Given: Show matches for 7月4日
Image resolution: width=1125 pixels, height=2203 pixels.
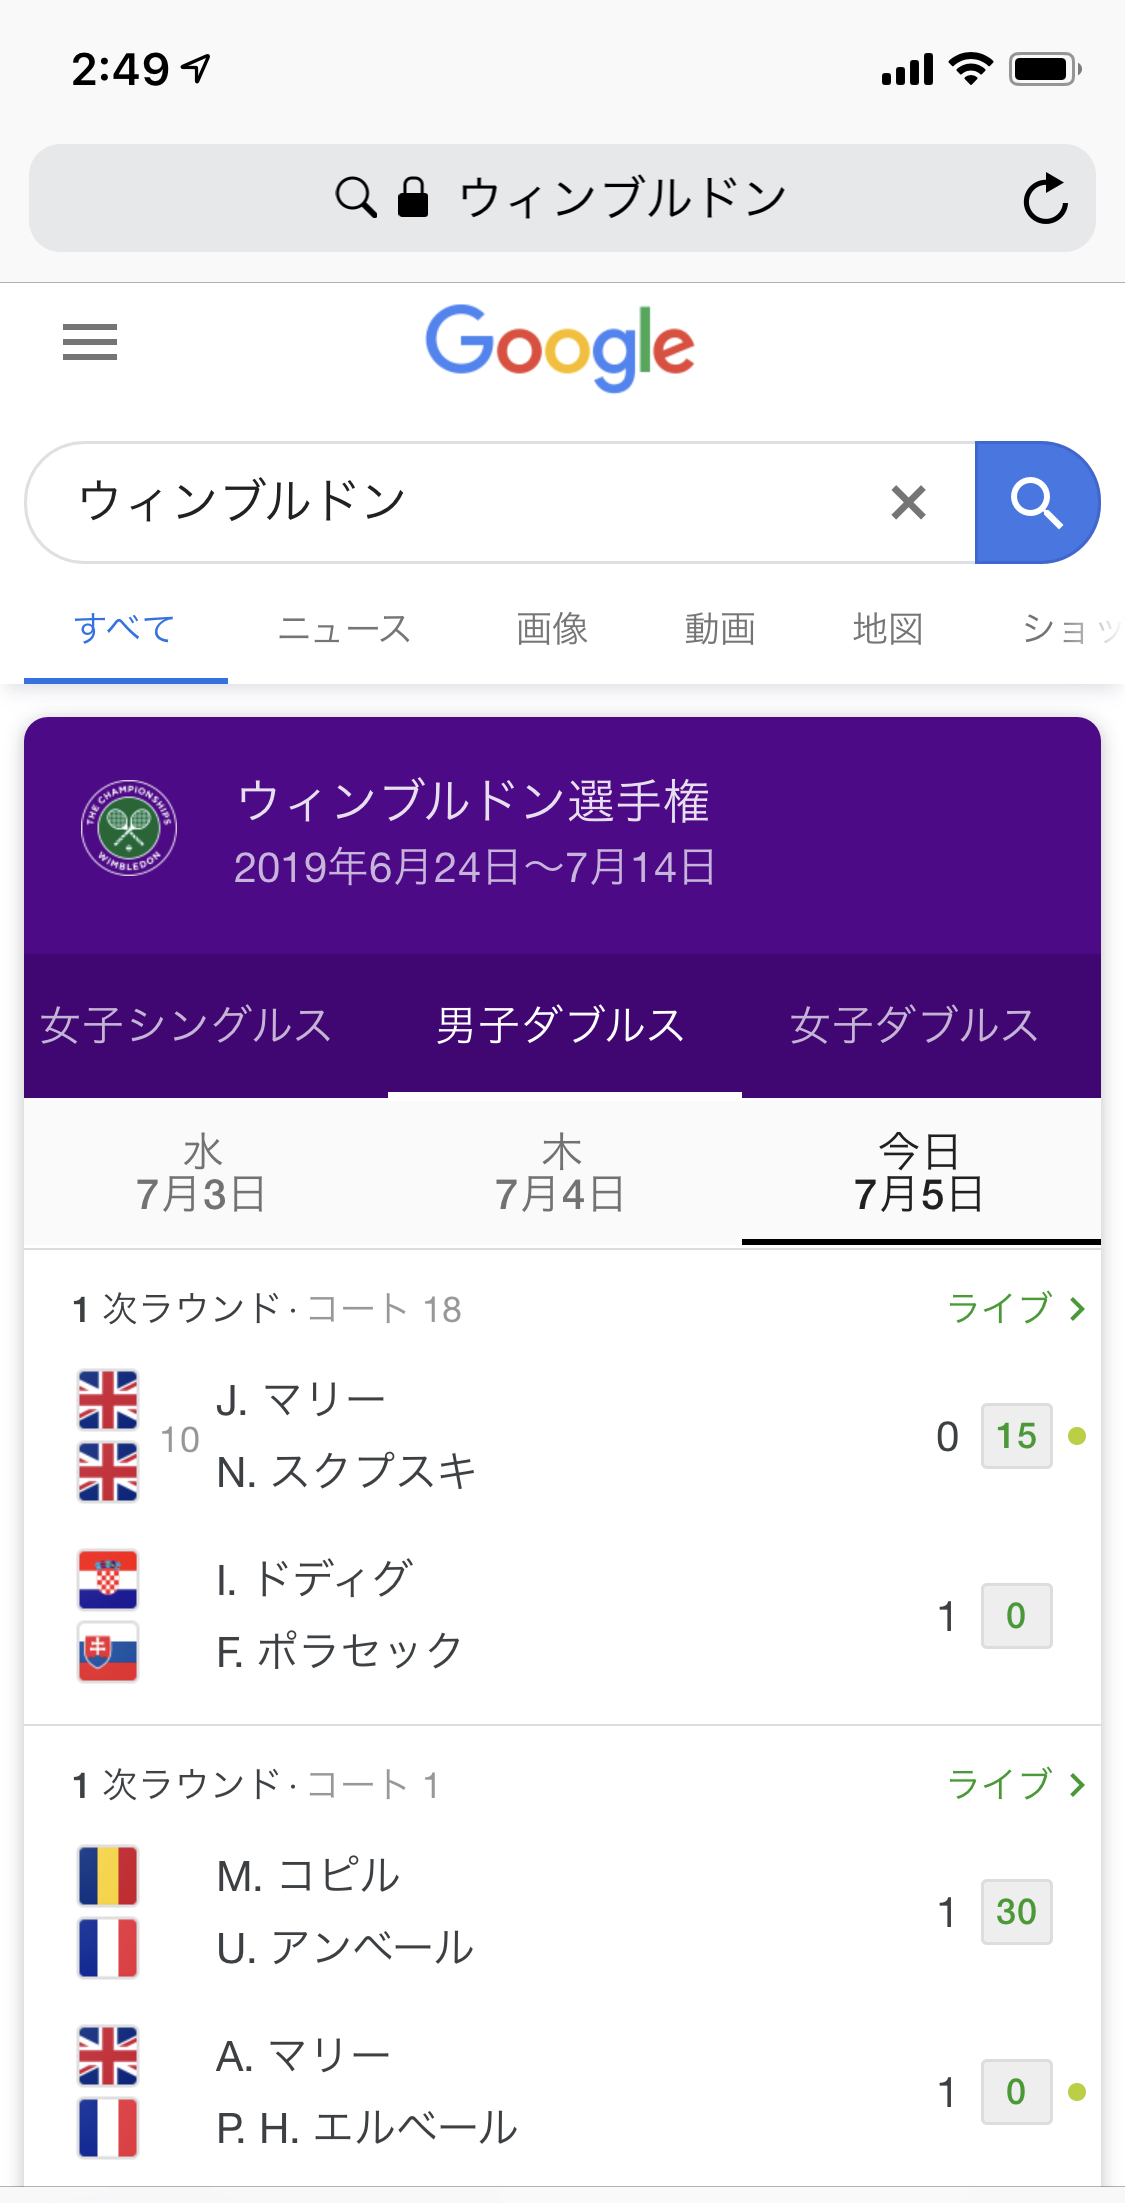Looking at the screenshot, I should point(561,1173).
